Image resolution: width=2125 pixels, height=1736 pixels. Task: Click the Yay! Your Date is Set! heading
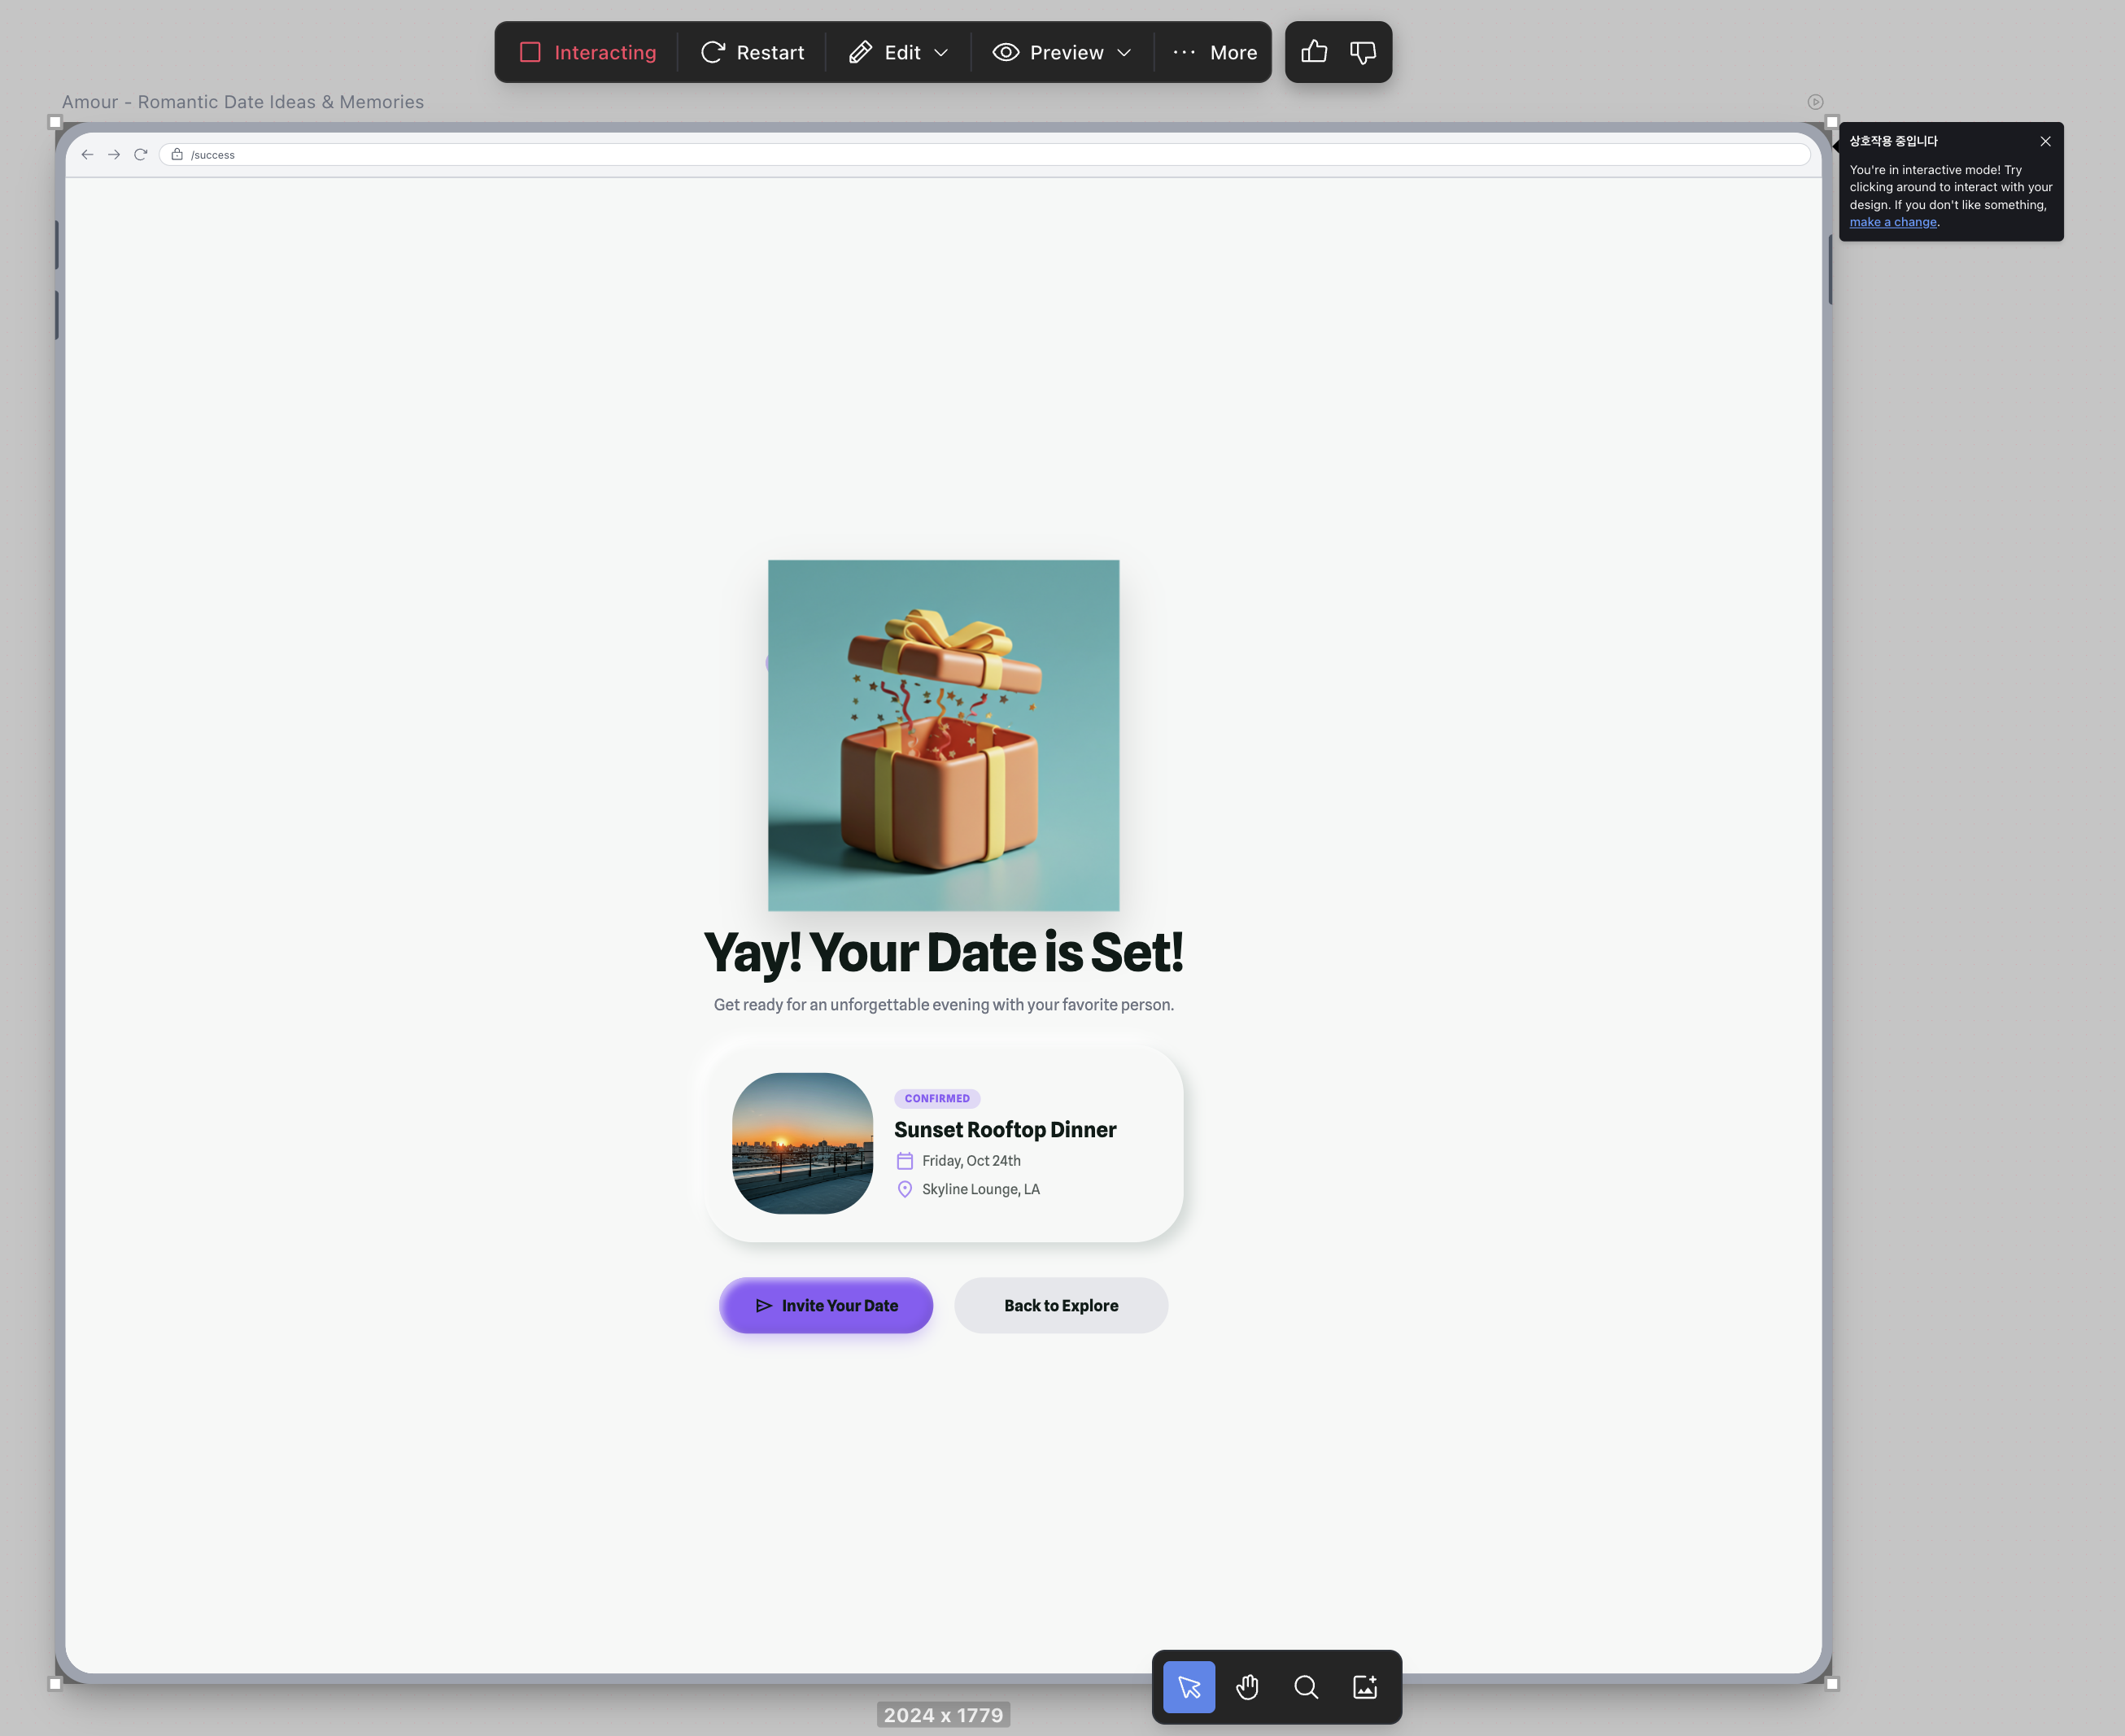(x=943, y=952)
